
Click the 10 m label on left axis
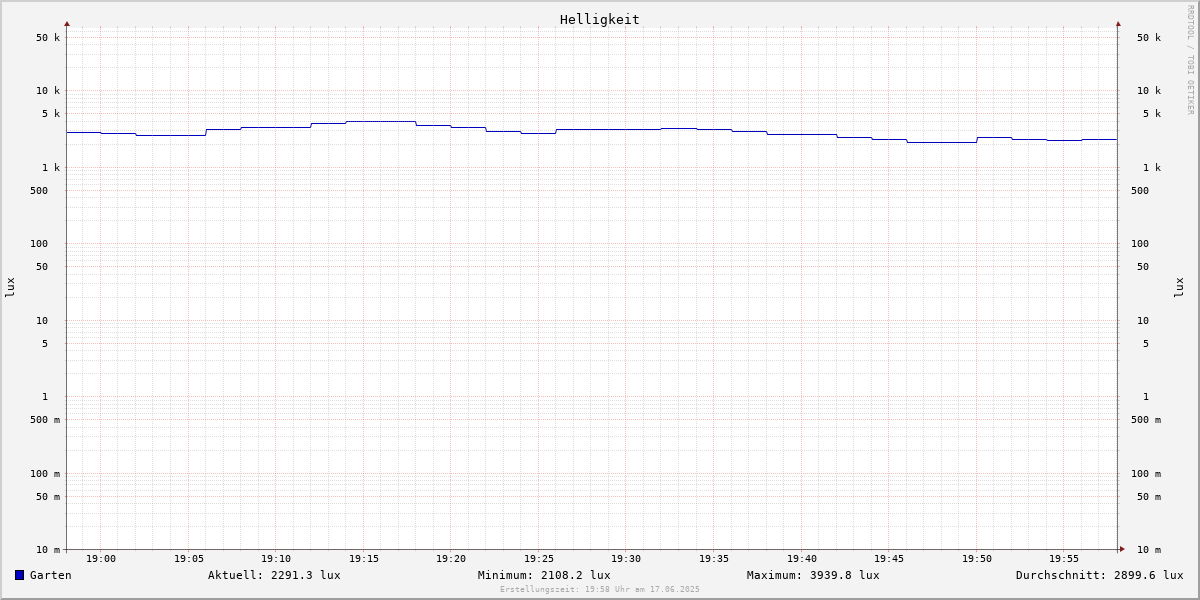(x=48, y=550)
